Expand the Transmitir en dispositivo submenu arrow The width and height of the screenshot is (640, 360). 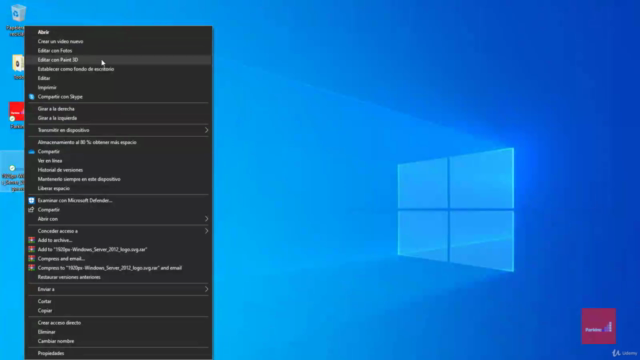[206, 130]
